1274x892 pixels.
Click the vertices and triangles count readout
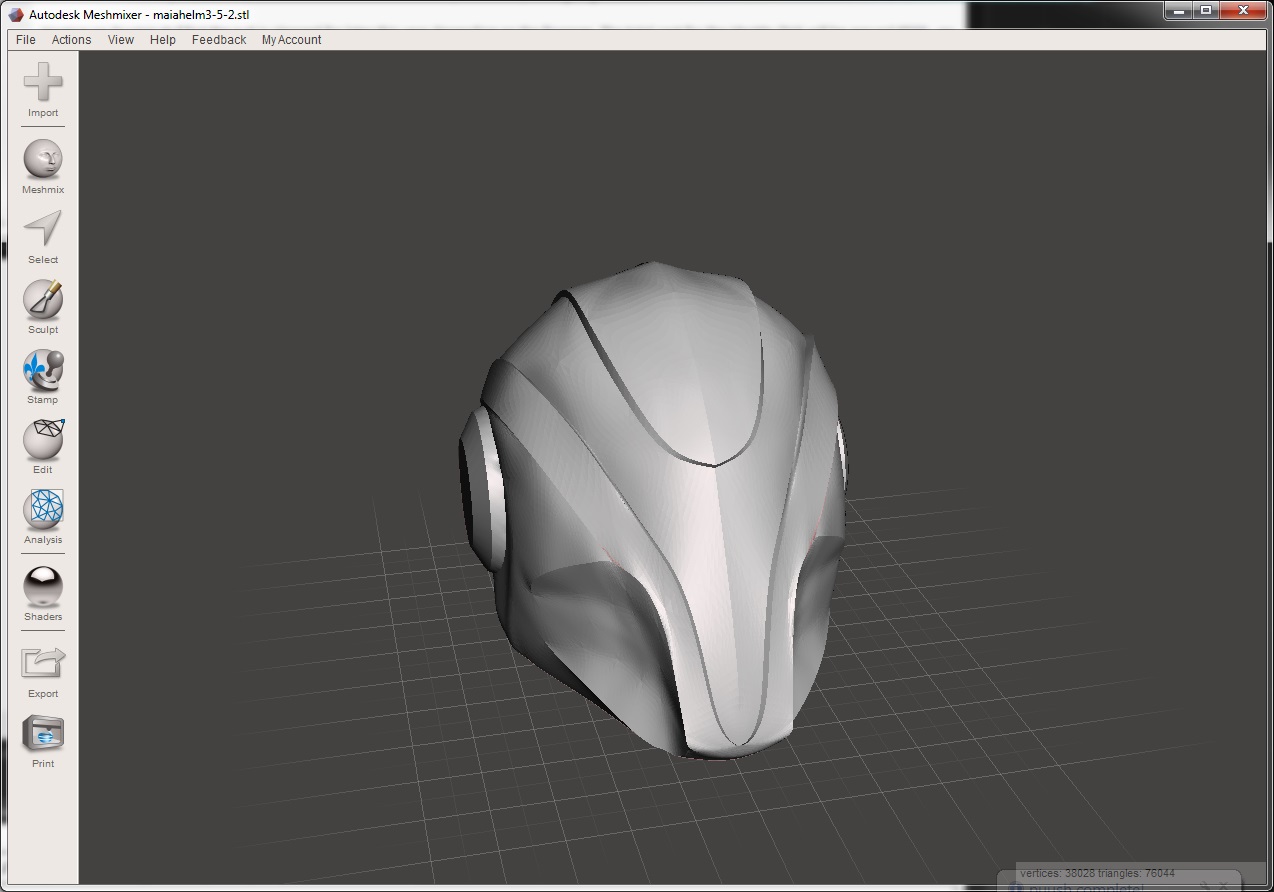[x=1097, y=873]
